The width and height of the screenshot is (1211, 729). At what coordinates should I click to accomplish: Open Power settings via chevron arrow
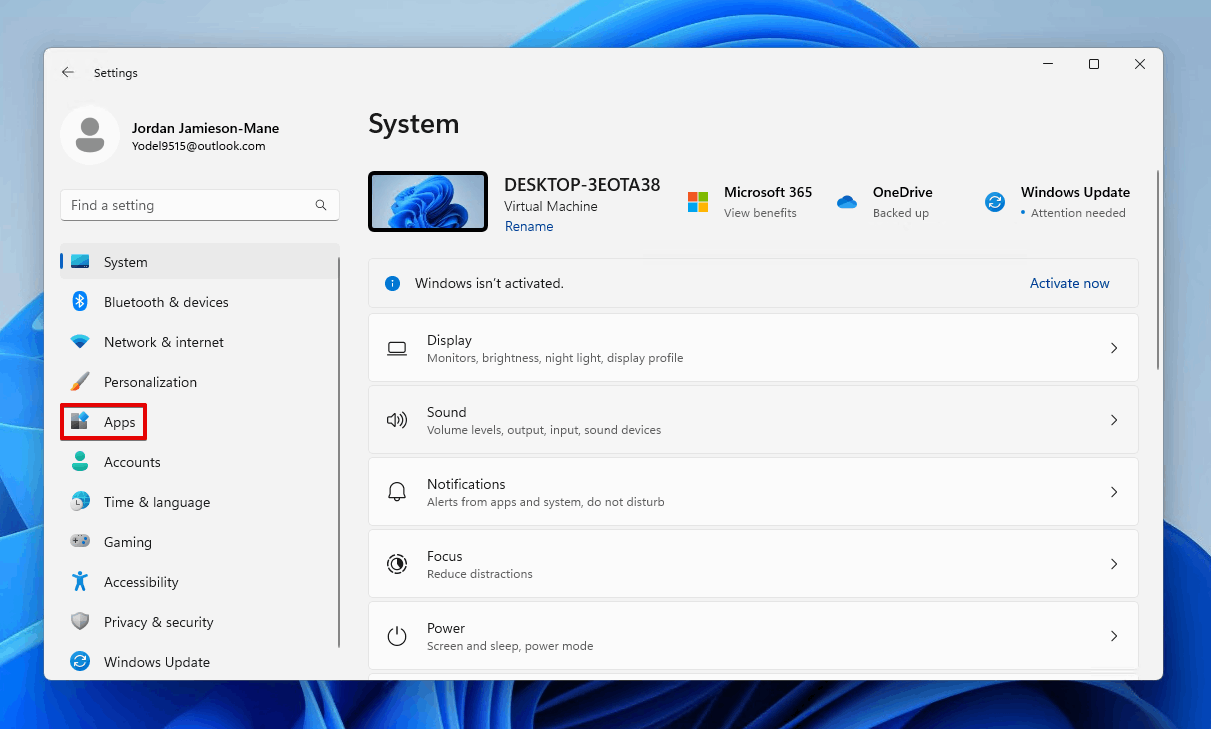pyautogui.click(x=1114, y=636)
